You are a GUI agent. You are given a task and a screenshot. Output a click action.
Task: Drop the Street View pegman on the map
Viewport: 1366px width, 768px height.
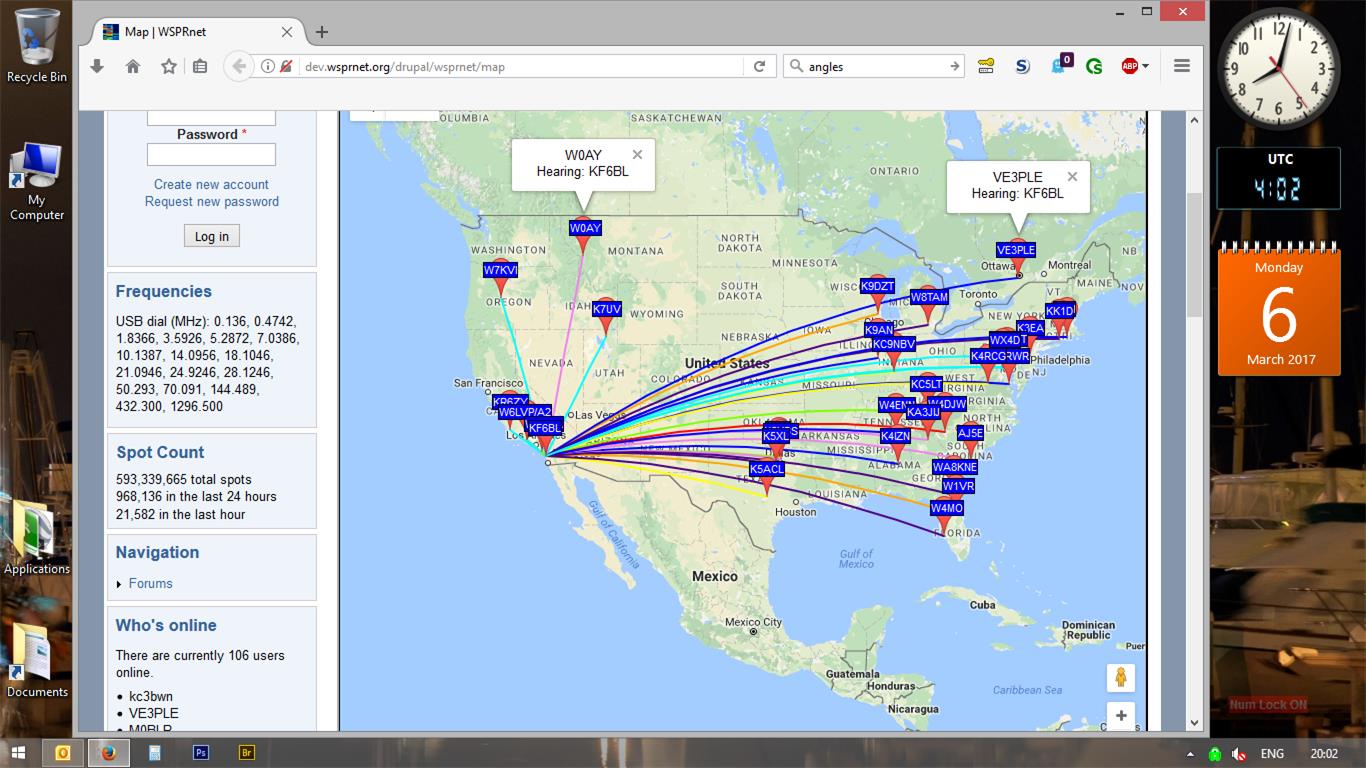click(x=1120, y=677)
